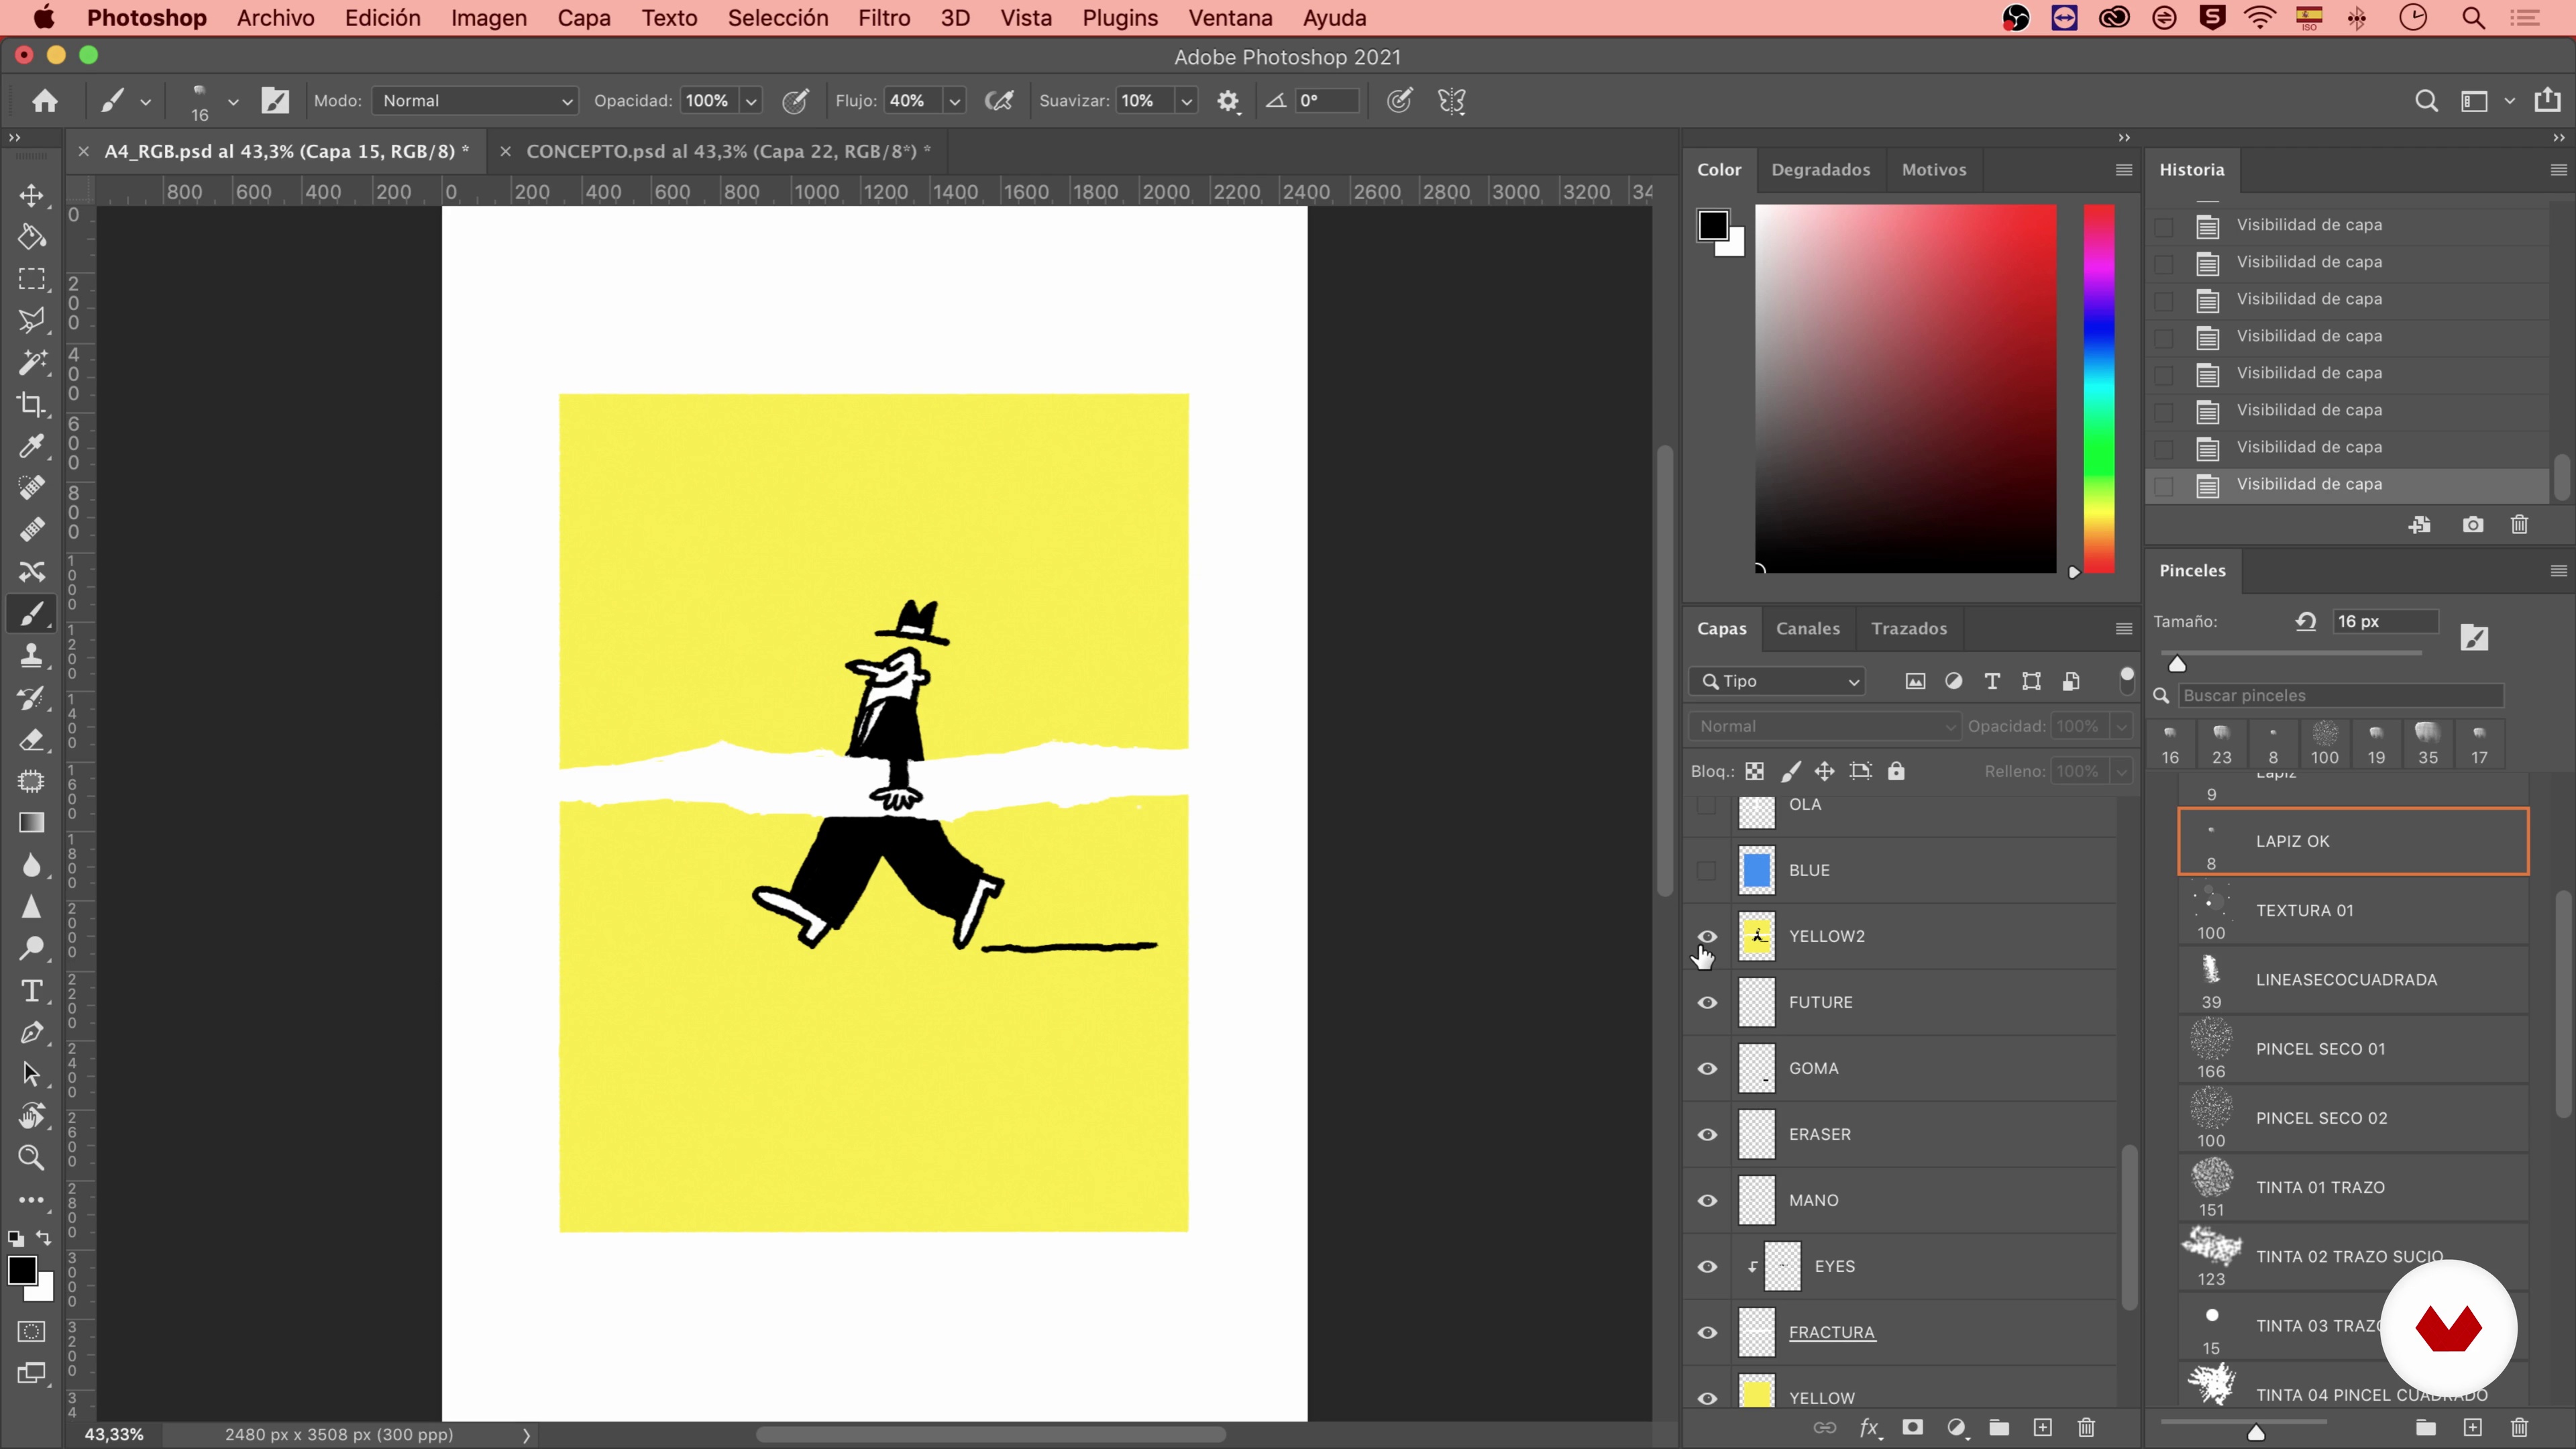Select the Hand tool
Screen dimensions: 2576x1449
tap(31, 1116)
